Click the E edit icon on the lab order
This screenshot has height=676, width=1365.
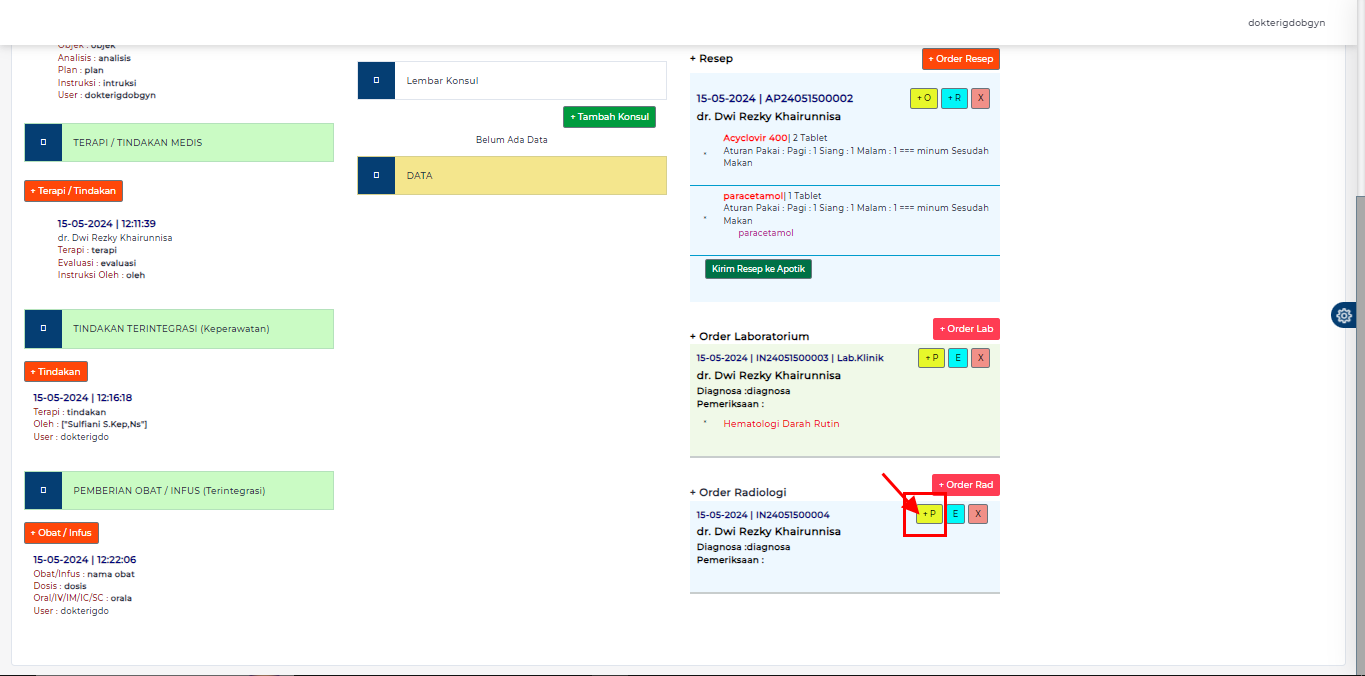(955, 357)
